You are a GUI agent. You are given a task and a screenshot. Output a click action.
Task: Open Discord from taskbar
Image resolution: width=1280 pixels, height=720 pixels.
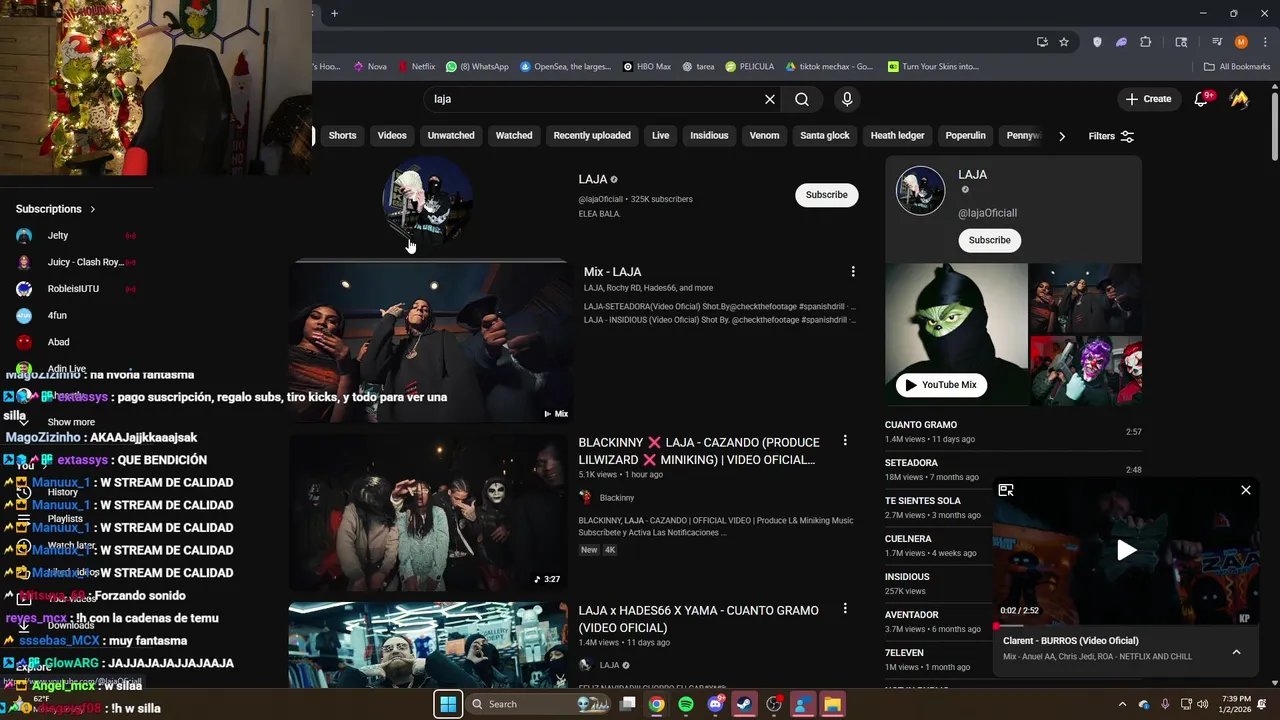[x=715, y=704]
